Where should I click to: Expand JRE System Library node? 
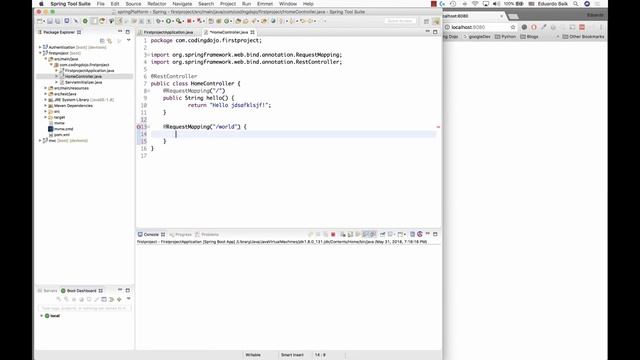click(x=46, y=100)
